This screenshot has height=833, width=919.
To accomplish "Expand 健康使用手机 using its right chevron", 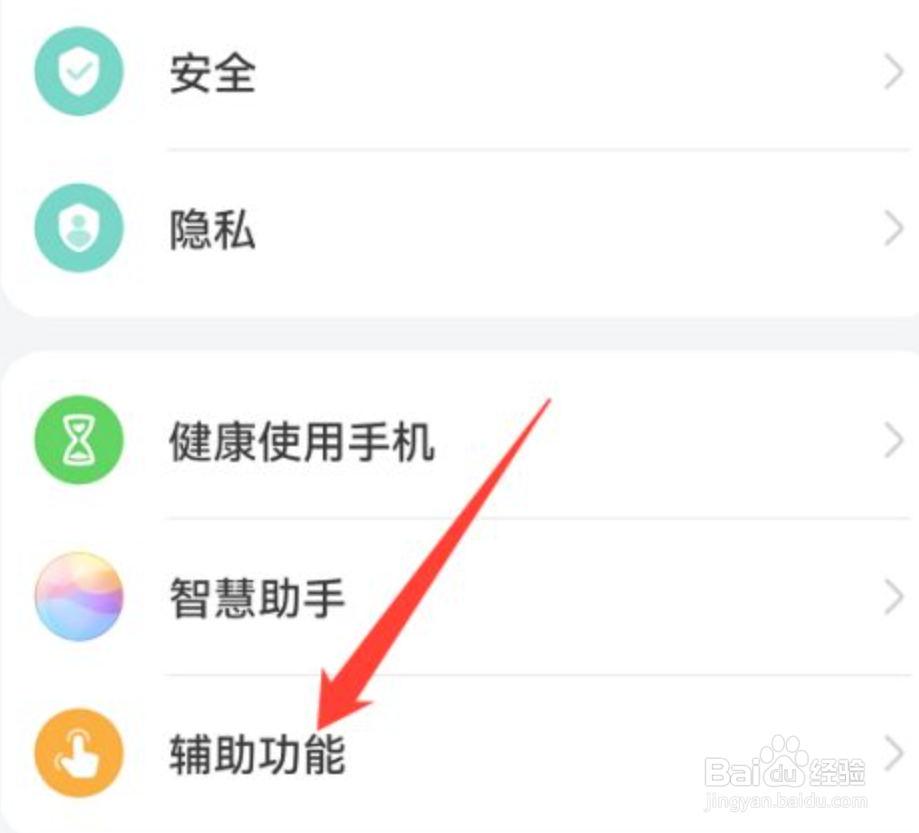I will 894,440.
